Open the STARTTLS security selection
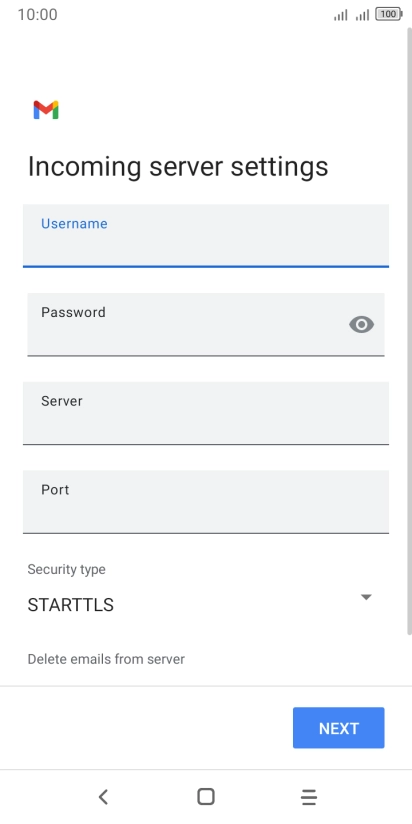This screenshot has width=412, height=824. coord(200,605)
